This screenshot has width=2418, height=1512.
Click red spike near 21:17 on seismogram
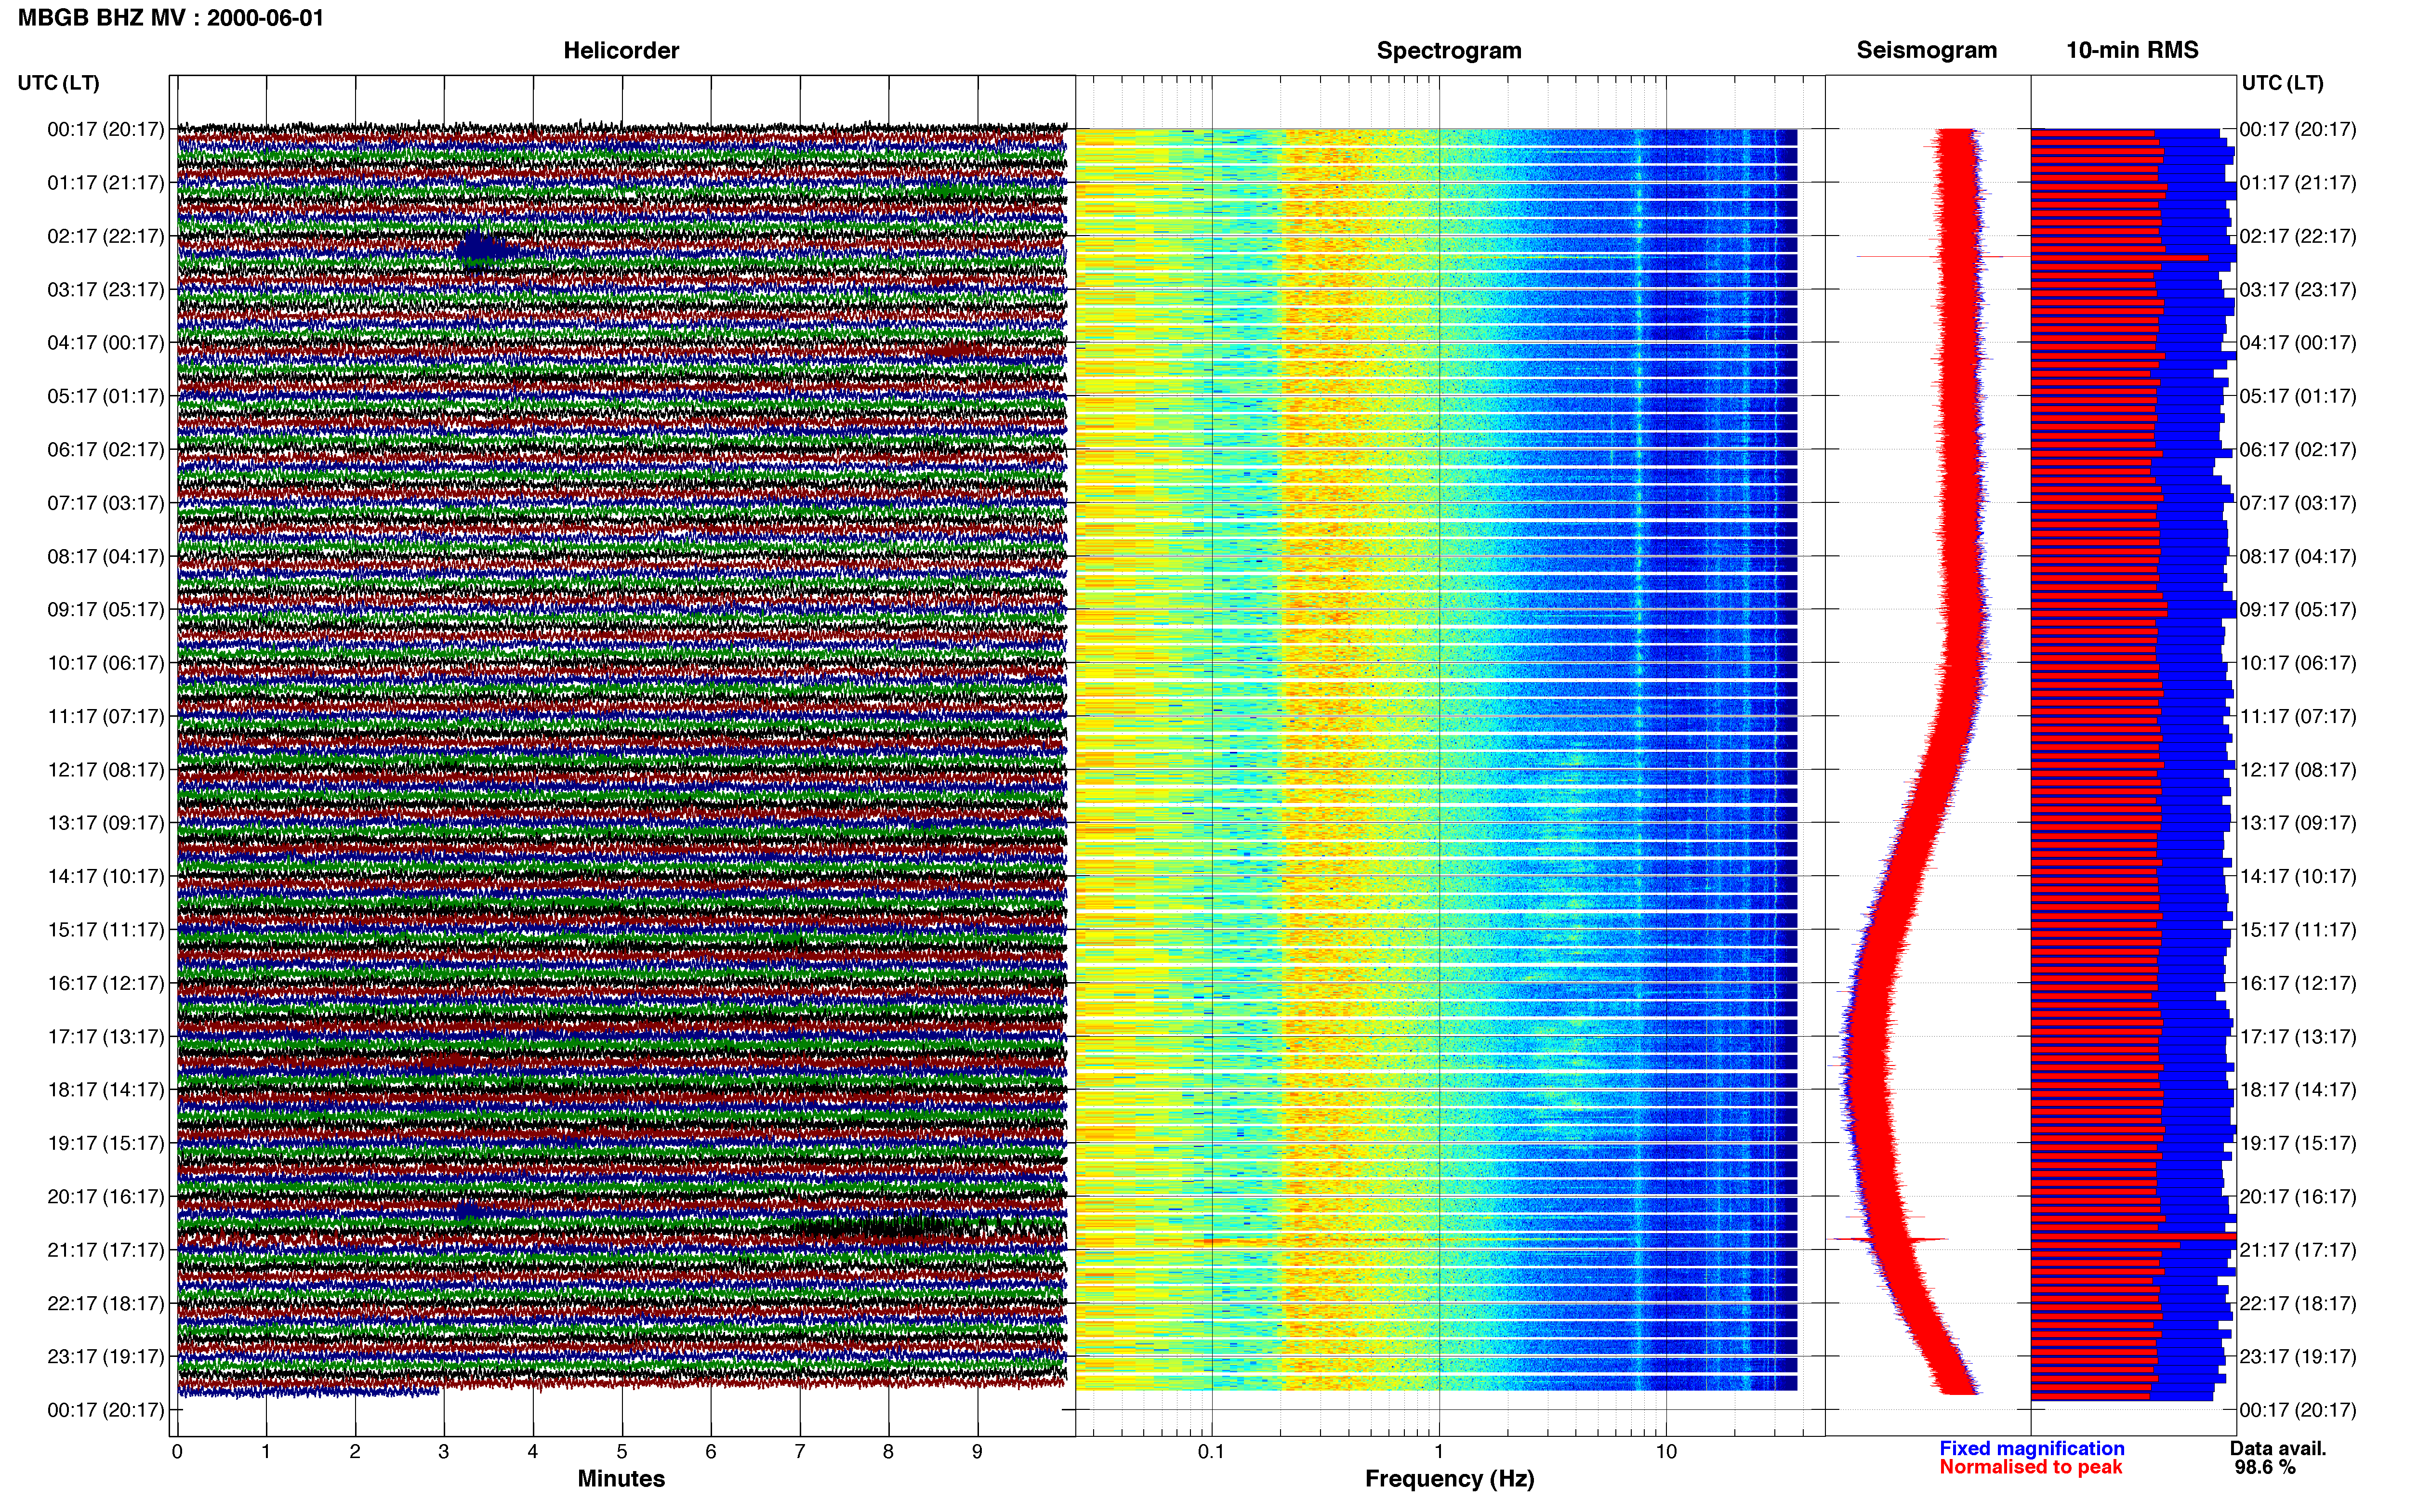[1888, 1240]
